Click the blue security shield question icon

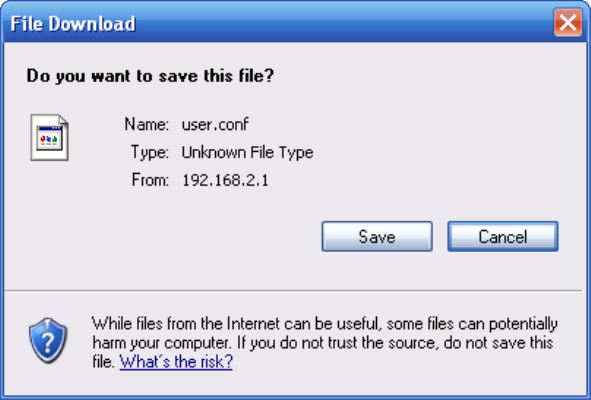pos(48,340)
